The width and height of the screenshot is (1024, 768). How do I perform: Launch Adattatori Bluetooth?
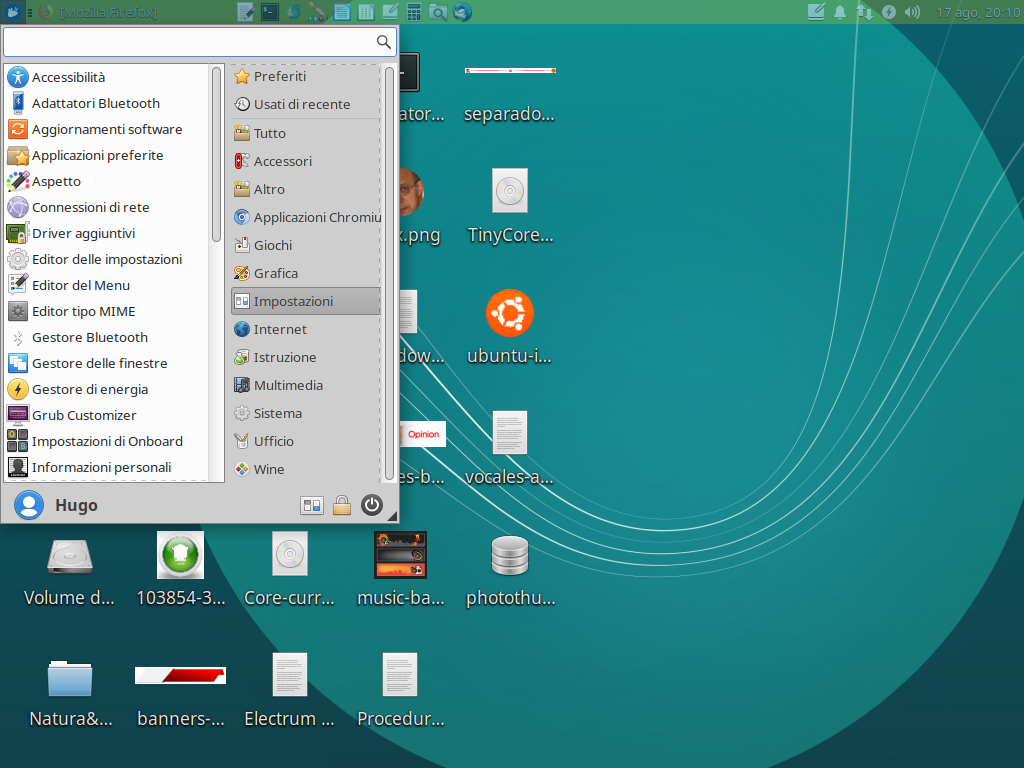106,103
